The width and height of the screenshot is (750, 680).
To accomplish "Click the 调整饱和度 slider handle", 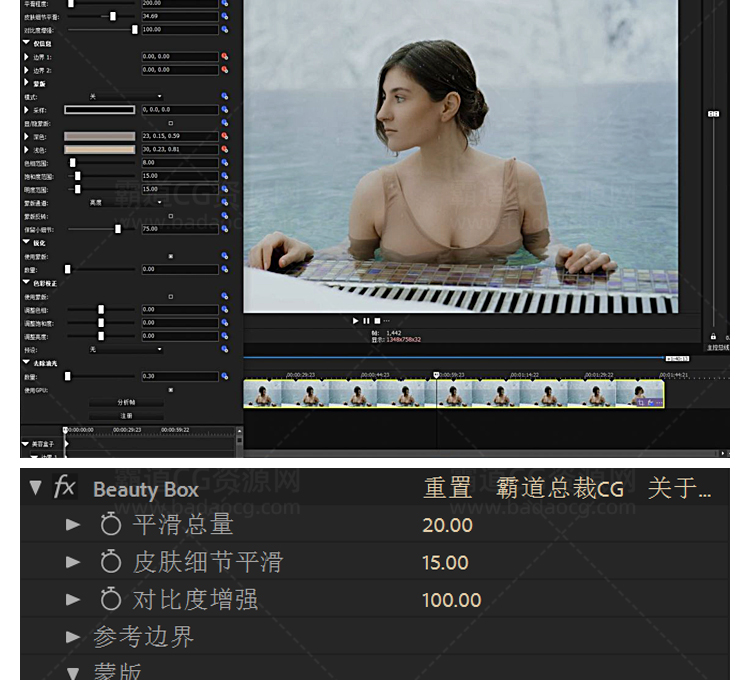I will [101, 323].
